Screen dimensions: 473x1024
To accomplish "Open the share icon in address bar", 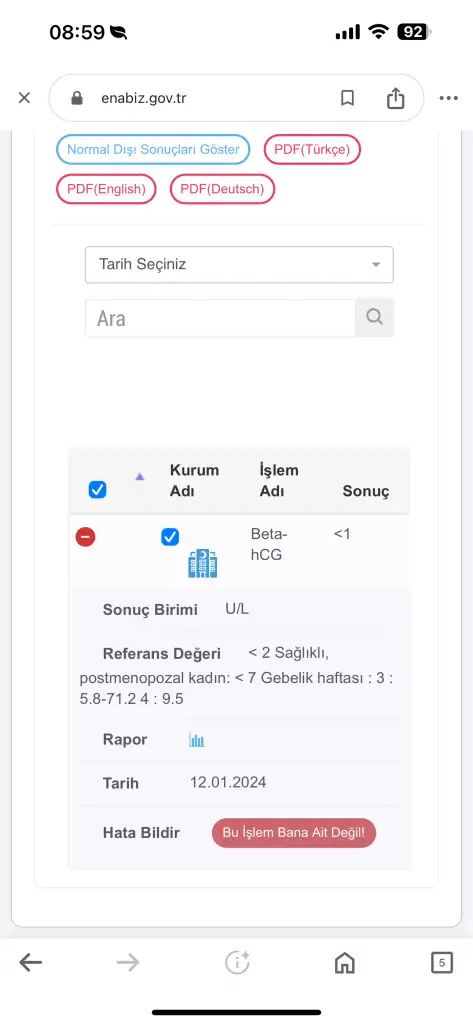I will [395, 98].
